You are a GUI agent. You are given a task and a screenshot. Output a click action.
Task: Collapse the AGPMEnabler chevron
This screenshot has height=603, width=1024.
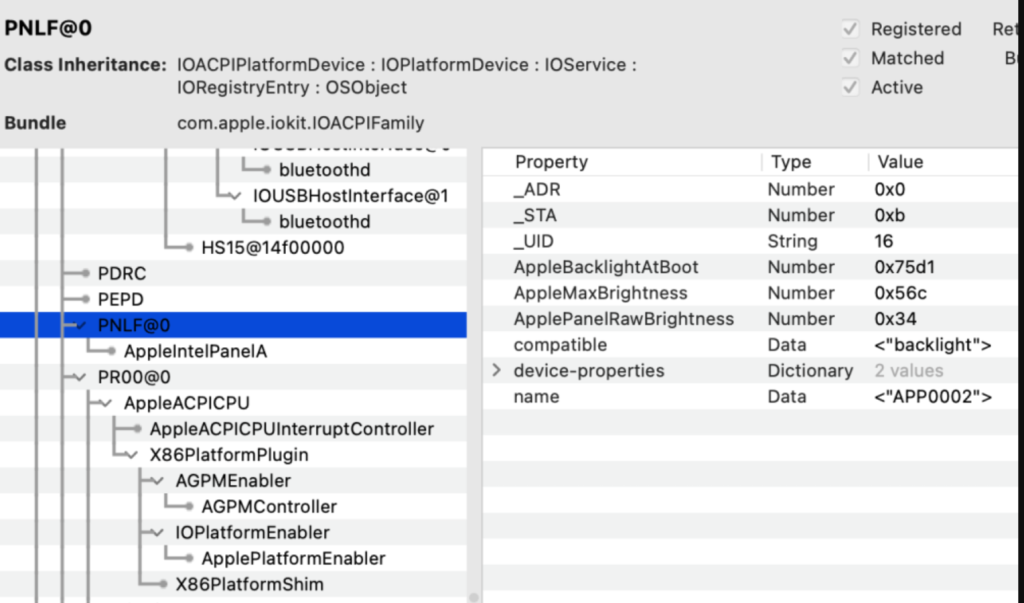[158, 481]
